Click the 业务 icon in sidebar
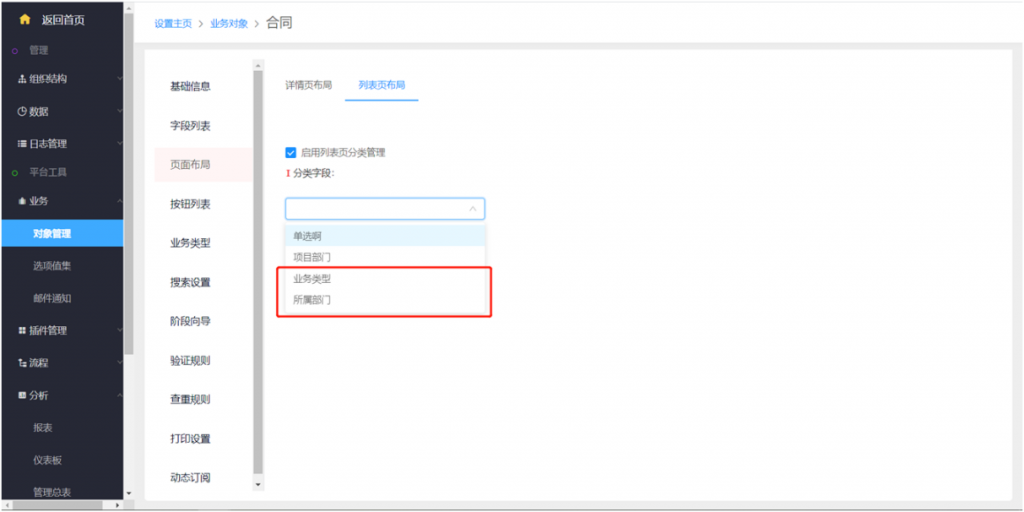Screen dimensions: 1024x512 (x=22, y=201)
